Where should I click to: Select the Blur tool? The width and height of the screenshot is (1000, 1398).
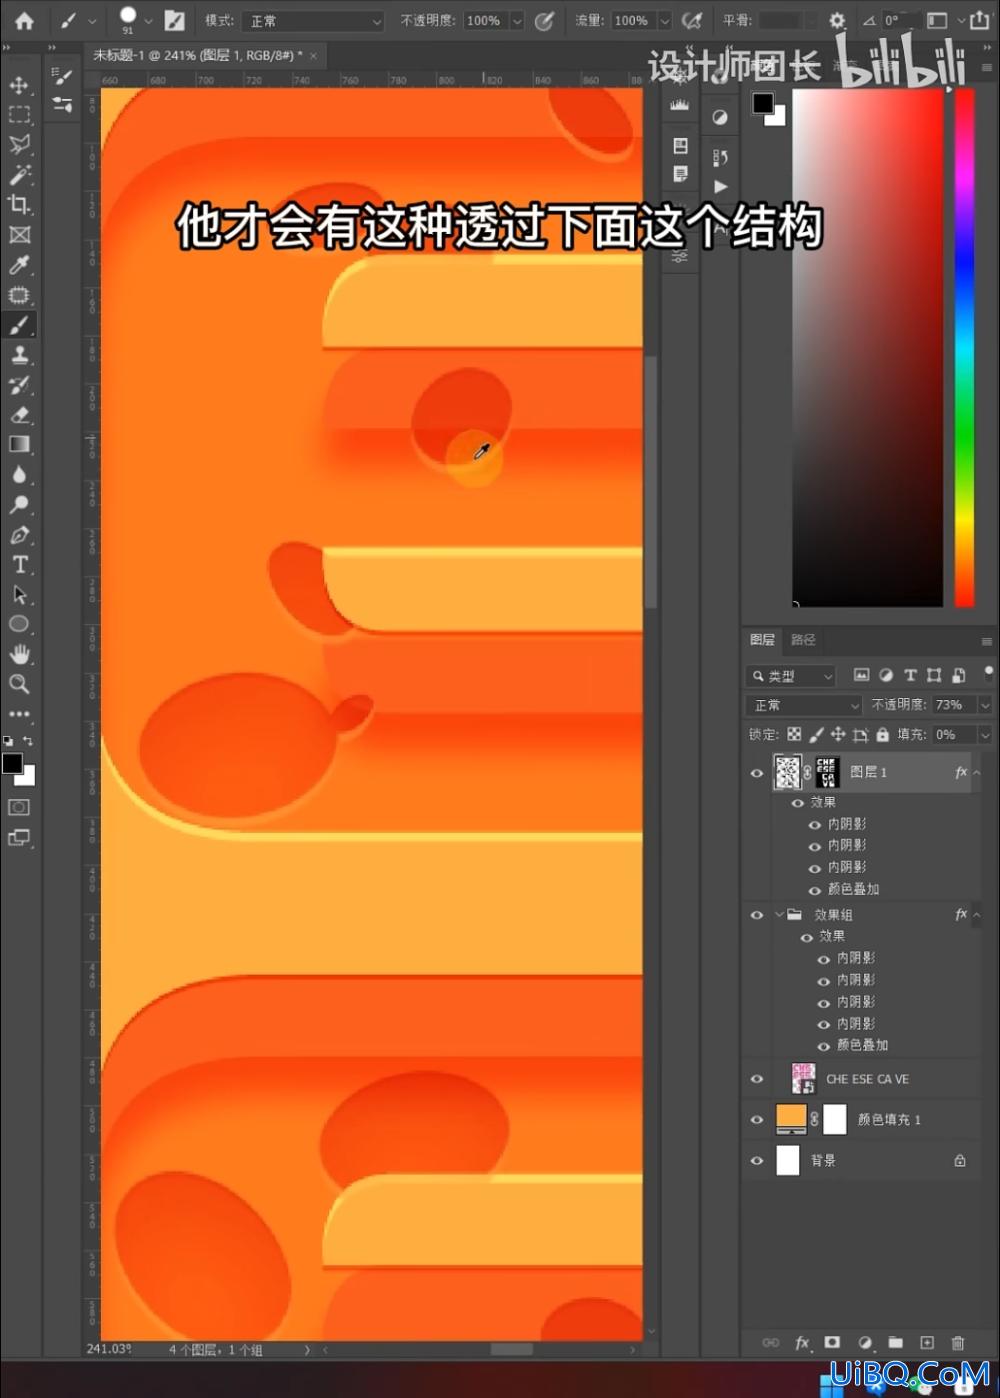click(x=19, y=475)
